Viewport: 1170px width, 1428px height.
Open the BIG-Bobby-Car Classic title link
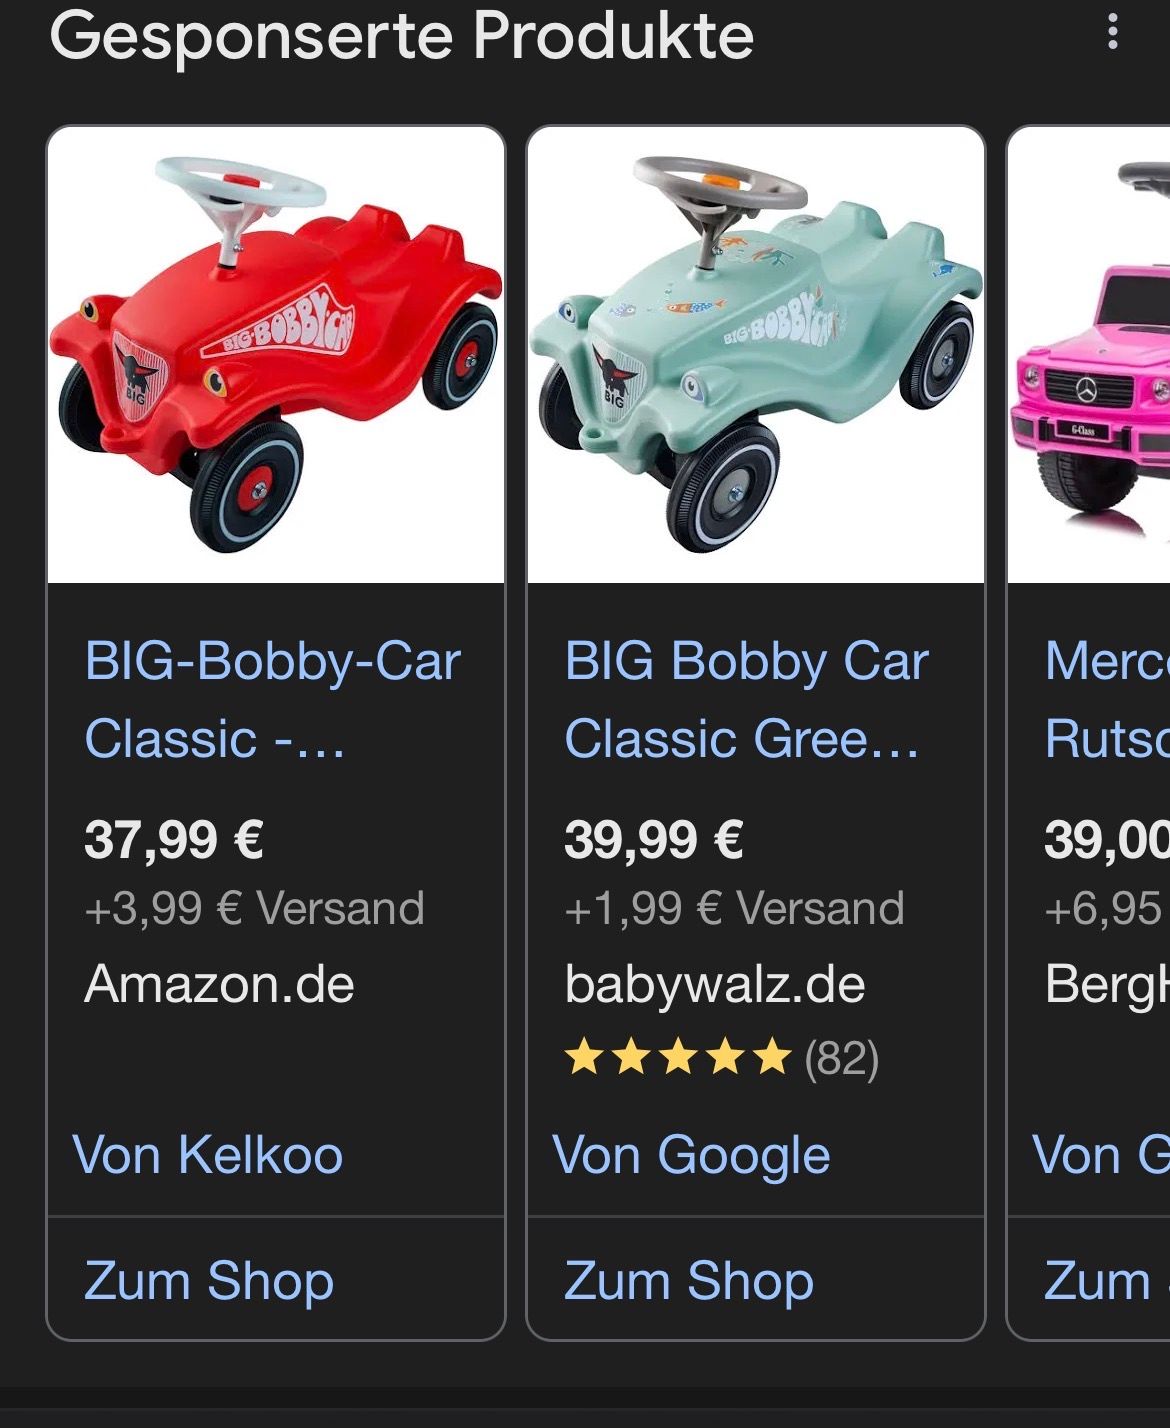272,699
